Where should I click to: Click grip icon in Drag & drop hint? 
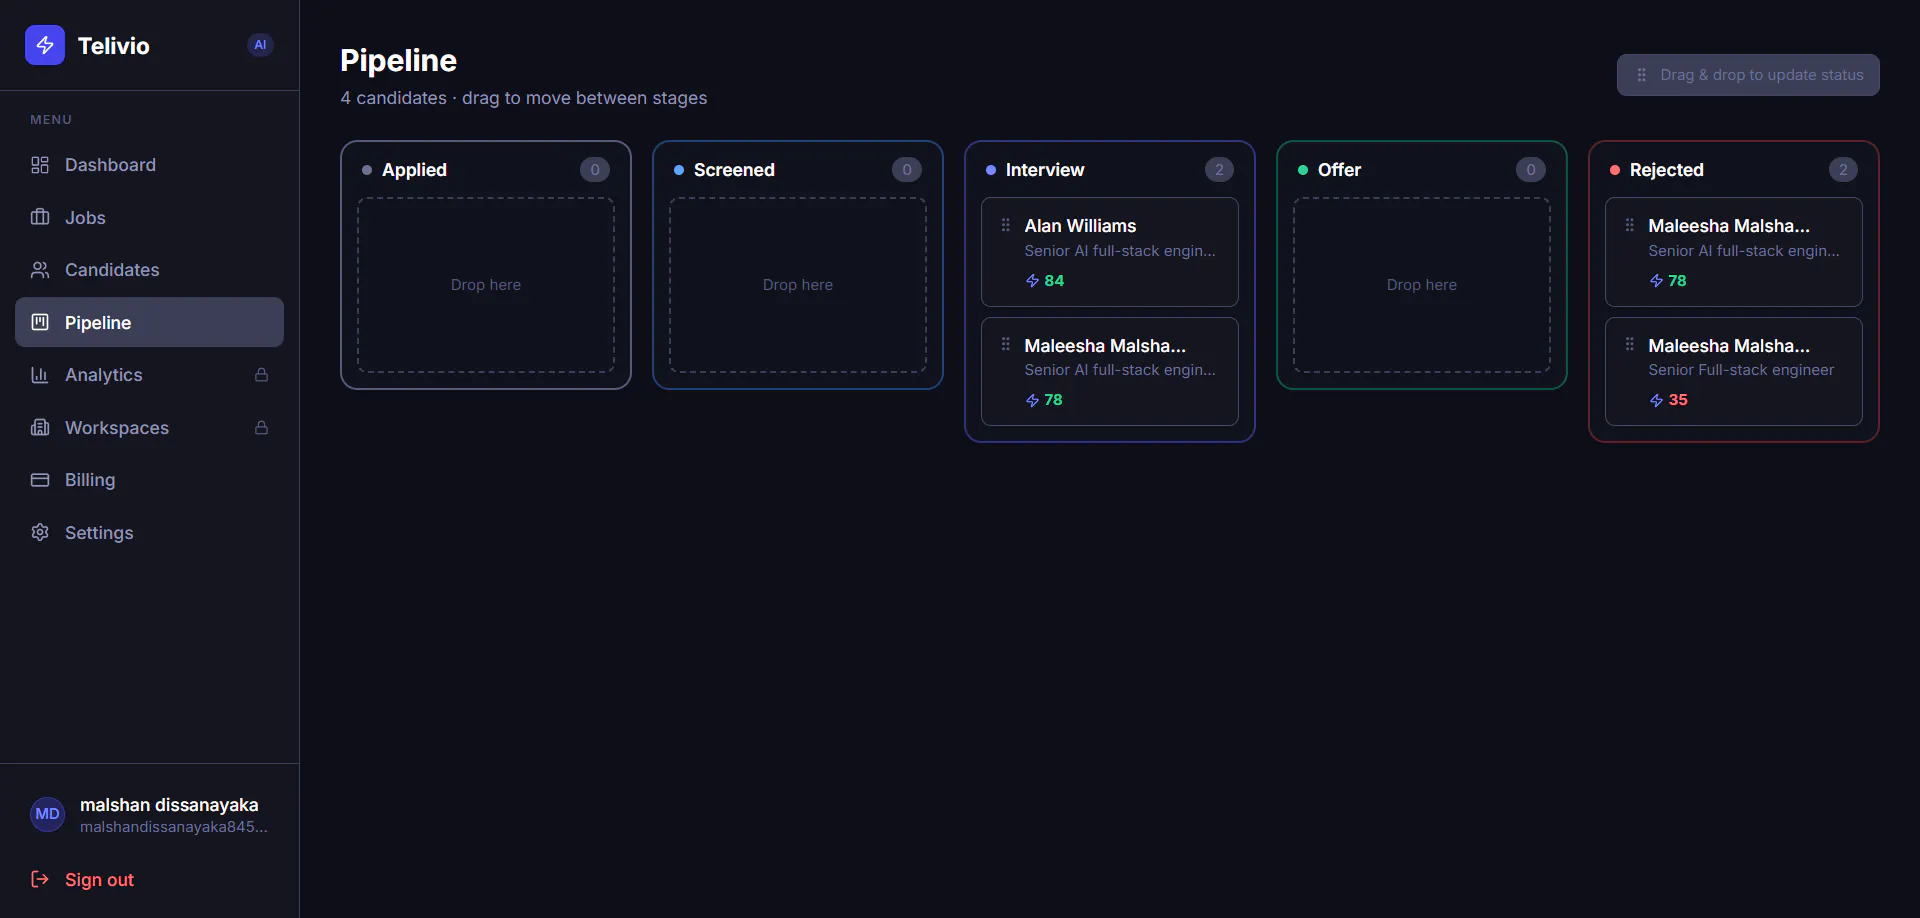pyautogui.click(x=1641, y=75)
